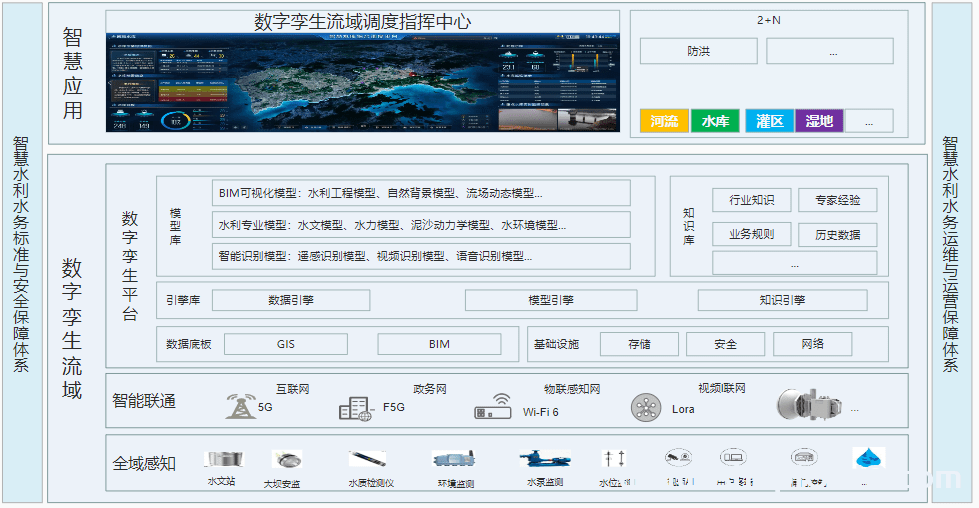Click the 防洪 box
This screenshot has height=508, width=979.
[x=699, y=51]
